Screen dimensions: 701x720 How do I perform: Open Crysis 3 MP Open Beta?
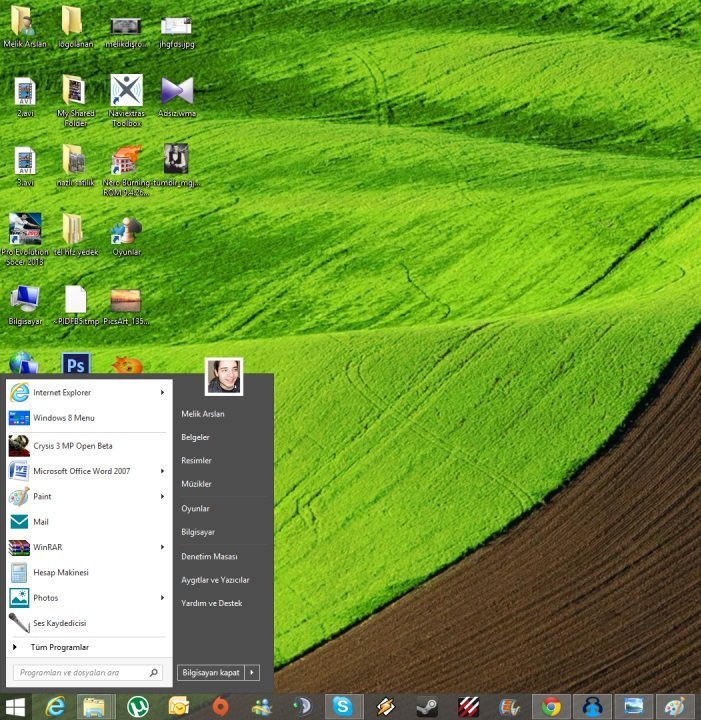(72, 445)
